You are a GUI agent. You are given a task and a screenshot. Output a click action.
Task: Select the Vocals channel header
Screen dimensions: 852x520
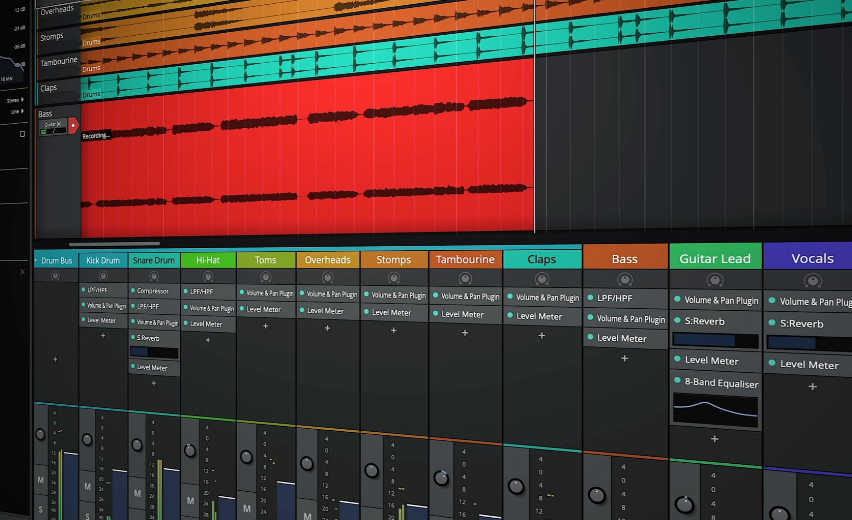point(811,258)
